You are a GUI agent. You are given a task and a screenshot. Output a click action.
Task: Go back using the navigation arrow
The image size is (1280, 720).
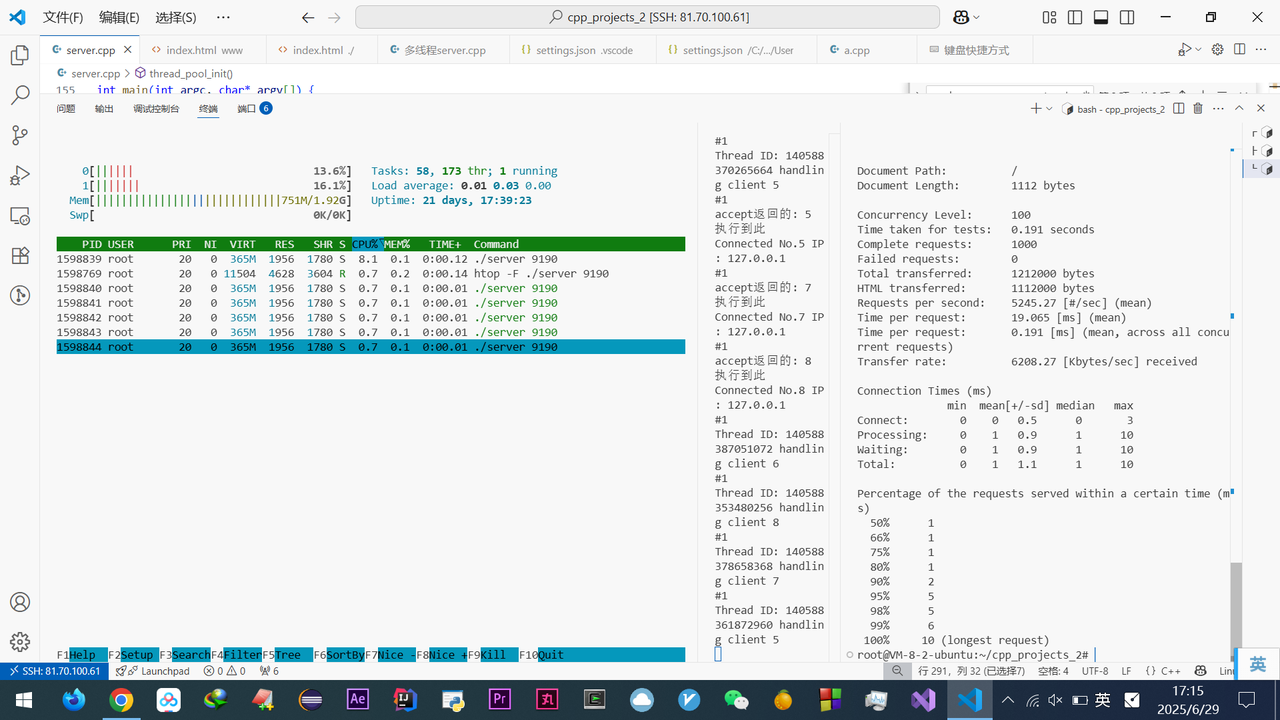308,18
